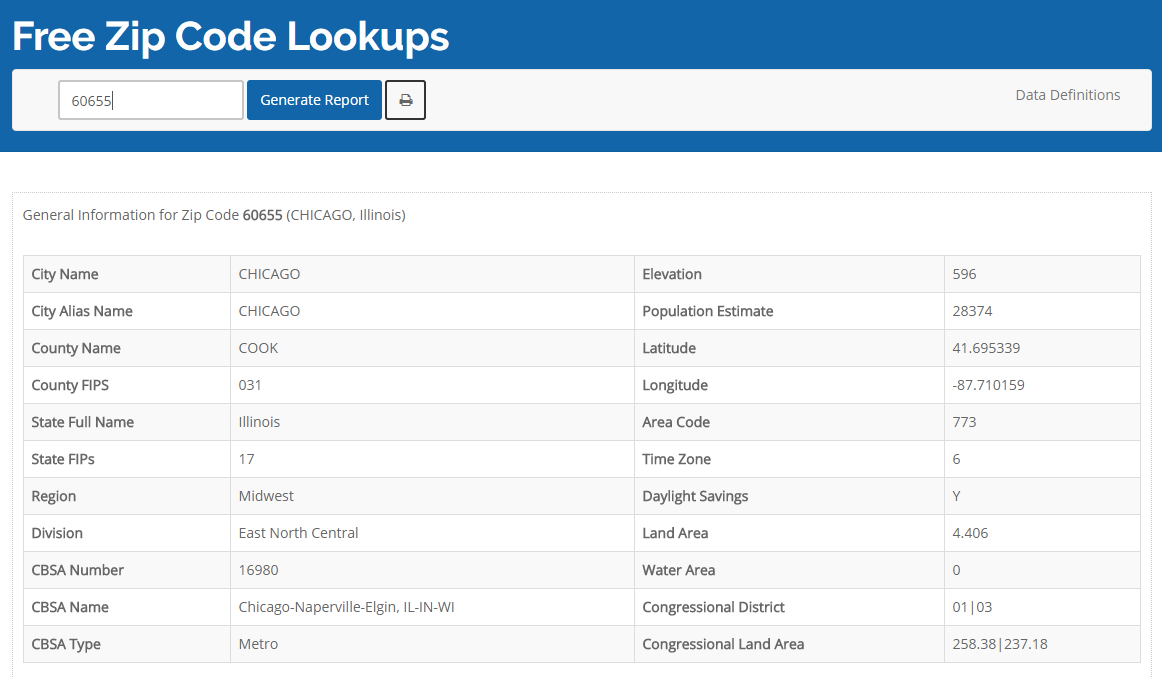Select the State Full Name value Illinois
1162x677 pixels.
click(259, 422)
